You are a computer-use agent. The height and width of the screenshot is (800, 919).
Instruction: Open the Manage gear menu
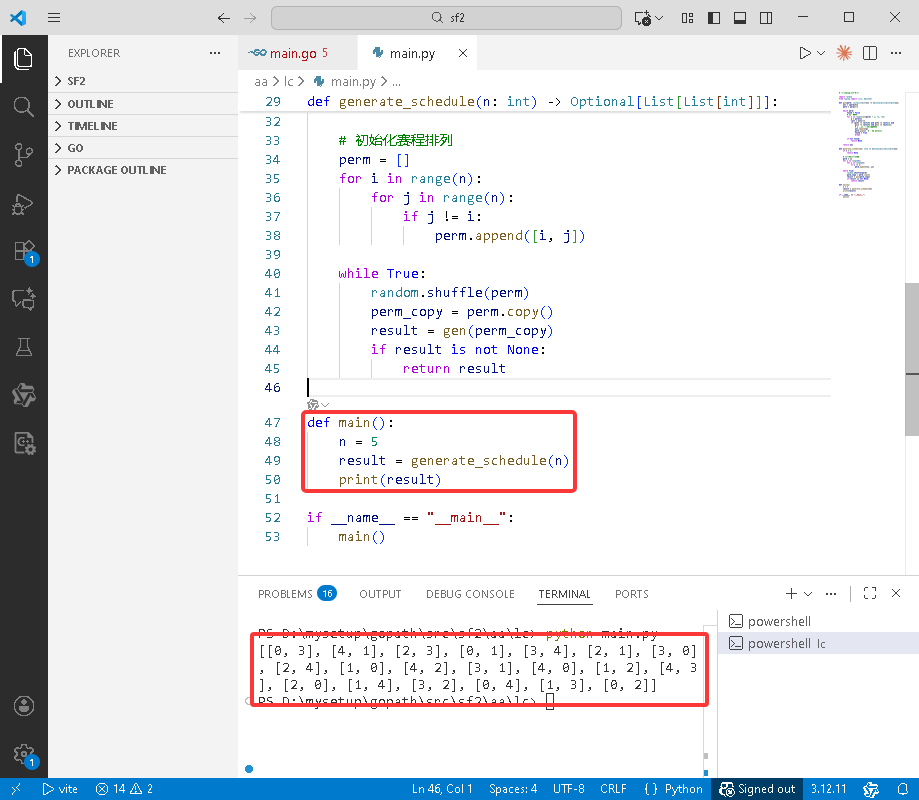[23, 755]
